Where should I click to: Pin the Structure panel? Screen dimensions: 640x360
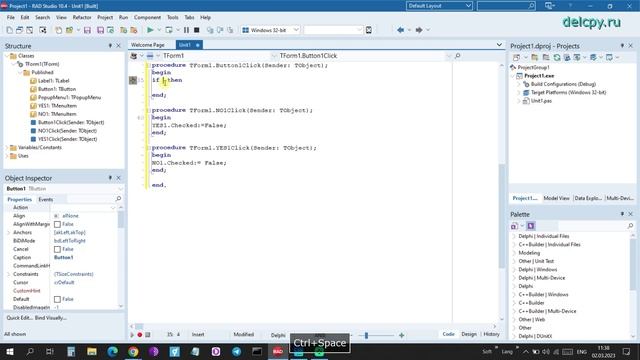tap(110, 46)
